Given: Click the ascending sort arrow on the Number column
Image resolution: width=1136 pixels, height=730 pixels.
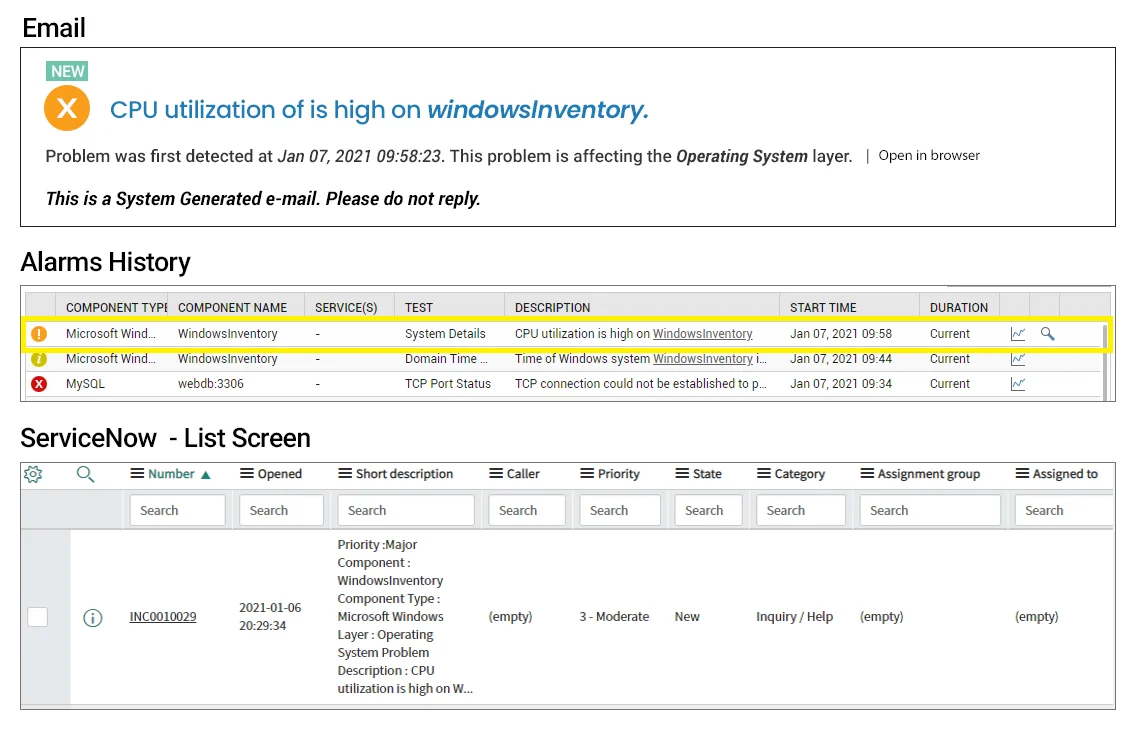Looking at the screenshot, I should tap(206, 475).
